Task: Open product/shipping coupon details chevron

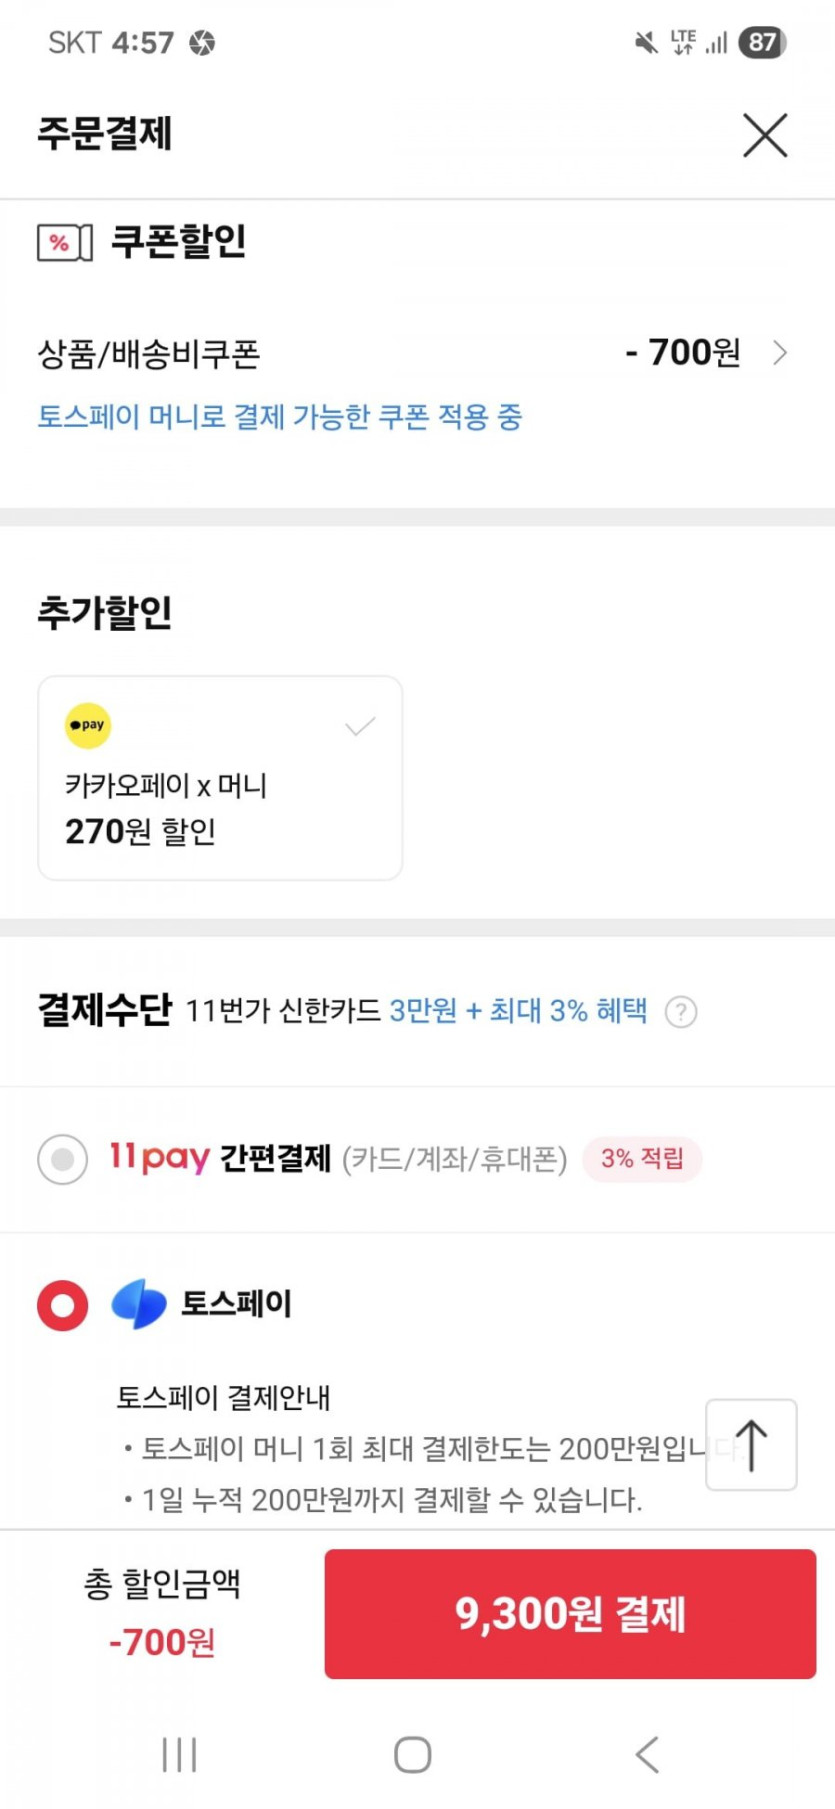Action: coord(780,353)
